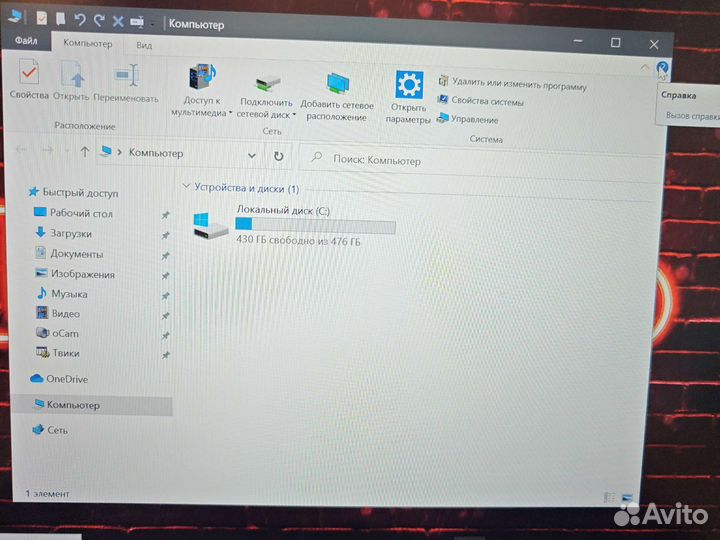Click pin icon next to Музыка
The image size is (720, 540).
pos(165,296)
